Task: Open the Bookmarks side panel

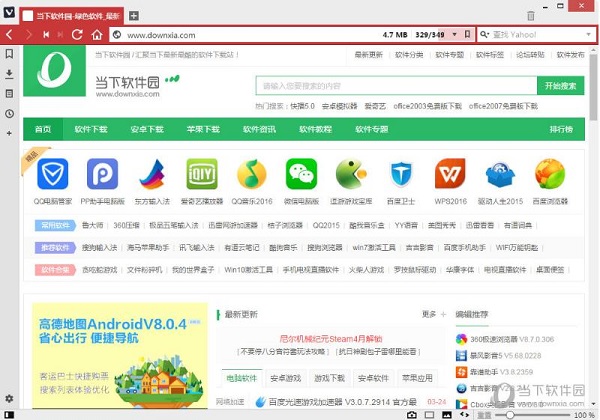Action: tap(9, 54)
